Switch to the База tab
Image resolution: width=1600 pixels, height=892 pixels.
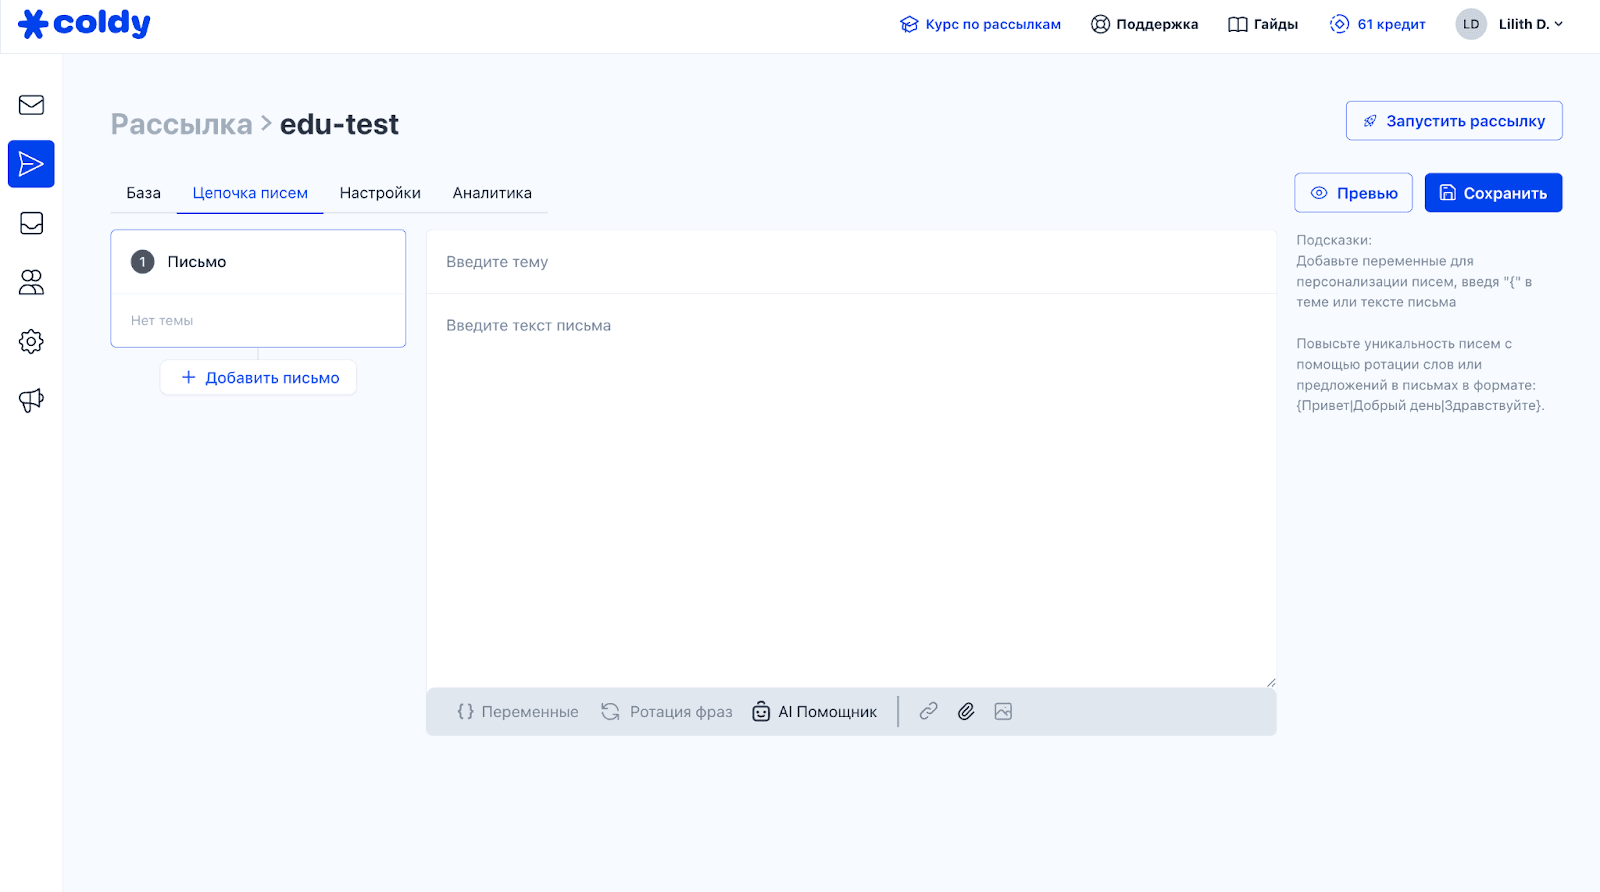pyautogui.click(x=143, y=193)
